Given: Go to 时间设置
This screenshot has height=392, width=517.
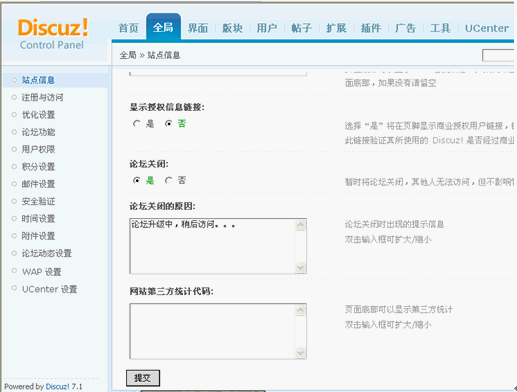Looking at the screenshot, I should 38,219.
